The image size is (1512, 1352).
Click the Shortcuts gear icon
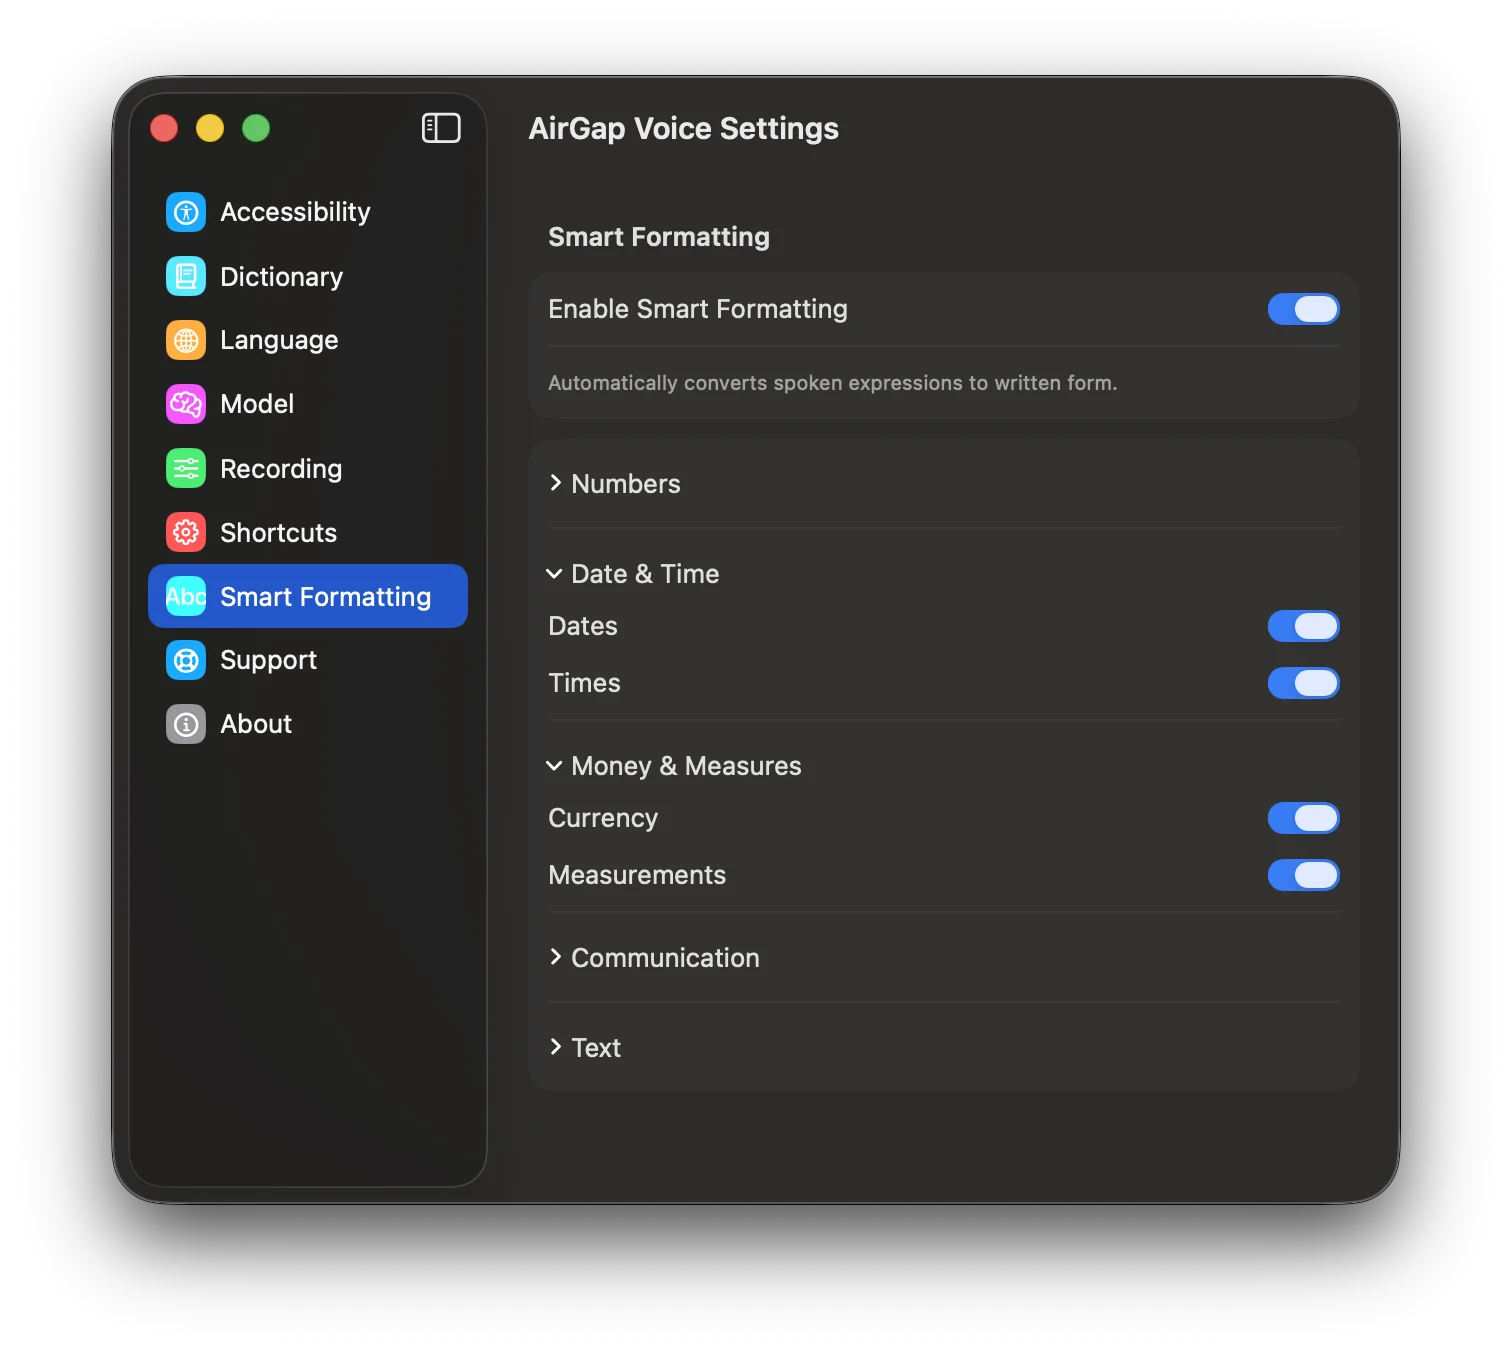coord(186,532)
